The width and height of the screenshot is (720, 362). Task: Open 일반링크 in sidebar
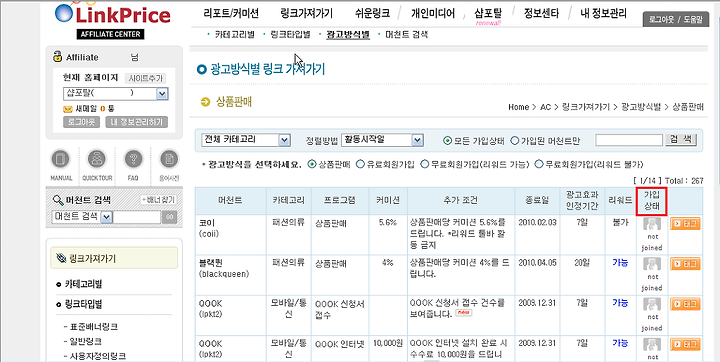point(86,341)
